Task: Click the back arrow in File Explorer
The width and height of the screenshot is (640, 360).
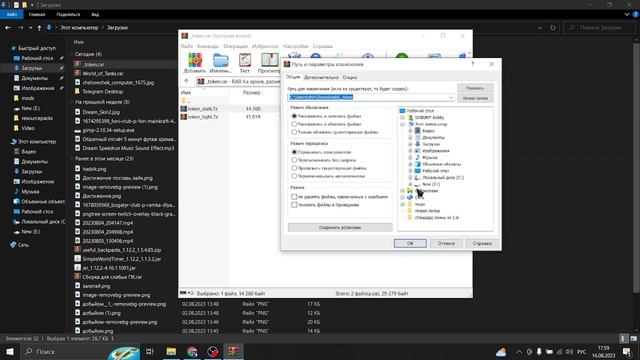Action: click(x=8, y=28)
